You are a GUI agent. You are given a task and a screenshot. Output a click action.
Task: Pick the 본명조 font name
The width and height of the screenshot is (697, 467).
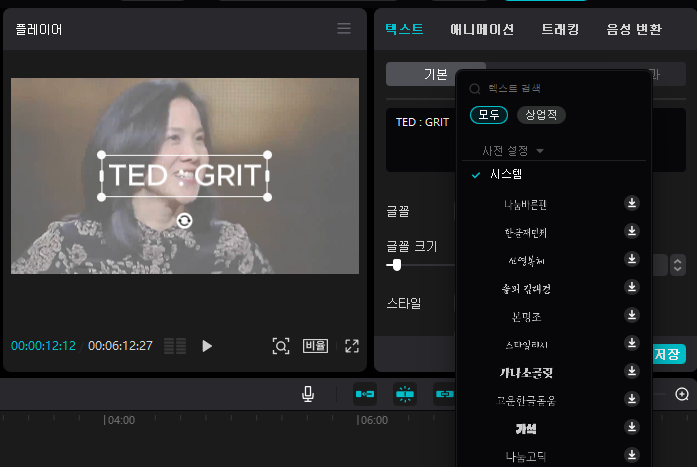(x=526, y=316)
